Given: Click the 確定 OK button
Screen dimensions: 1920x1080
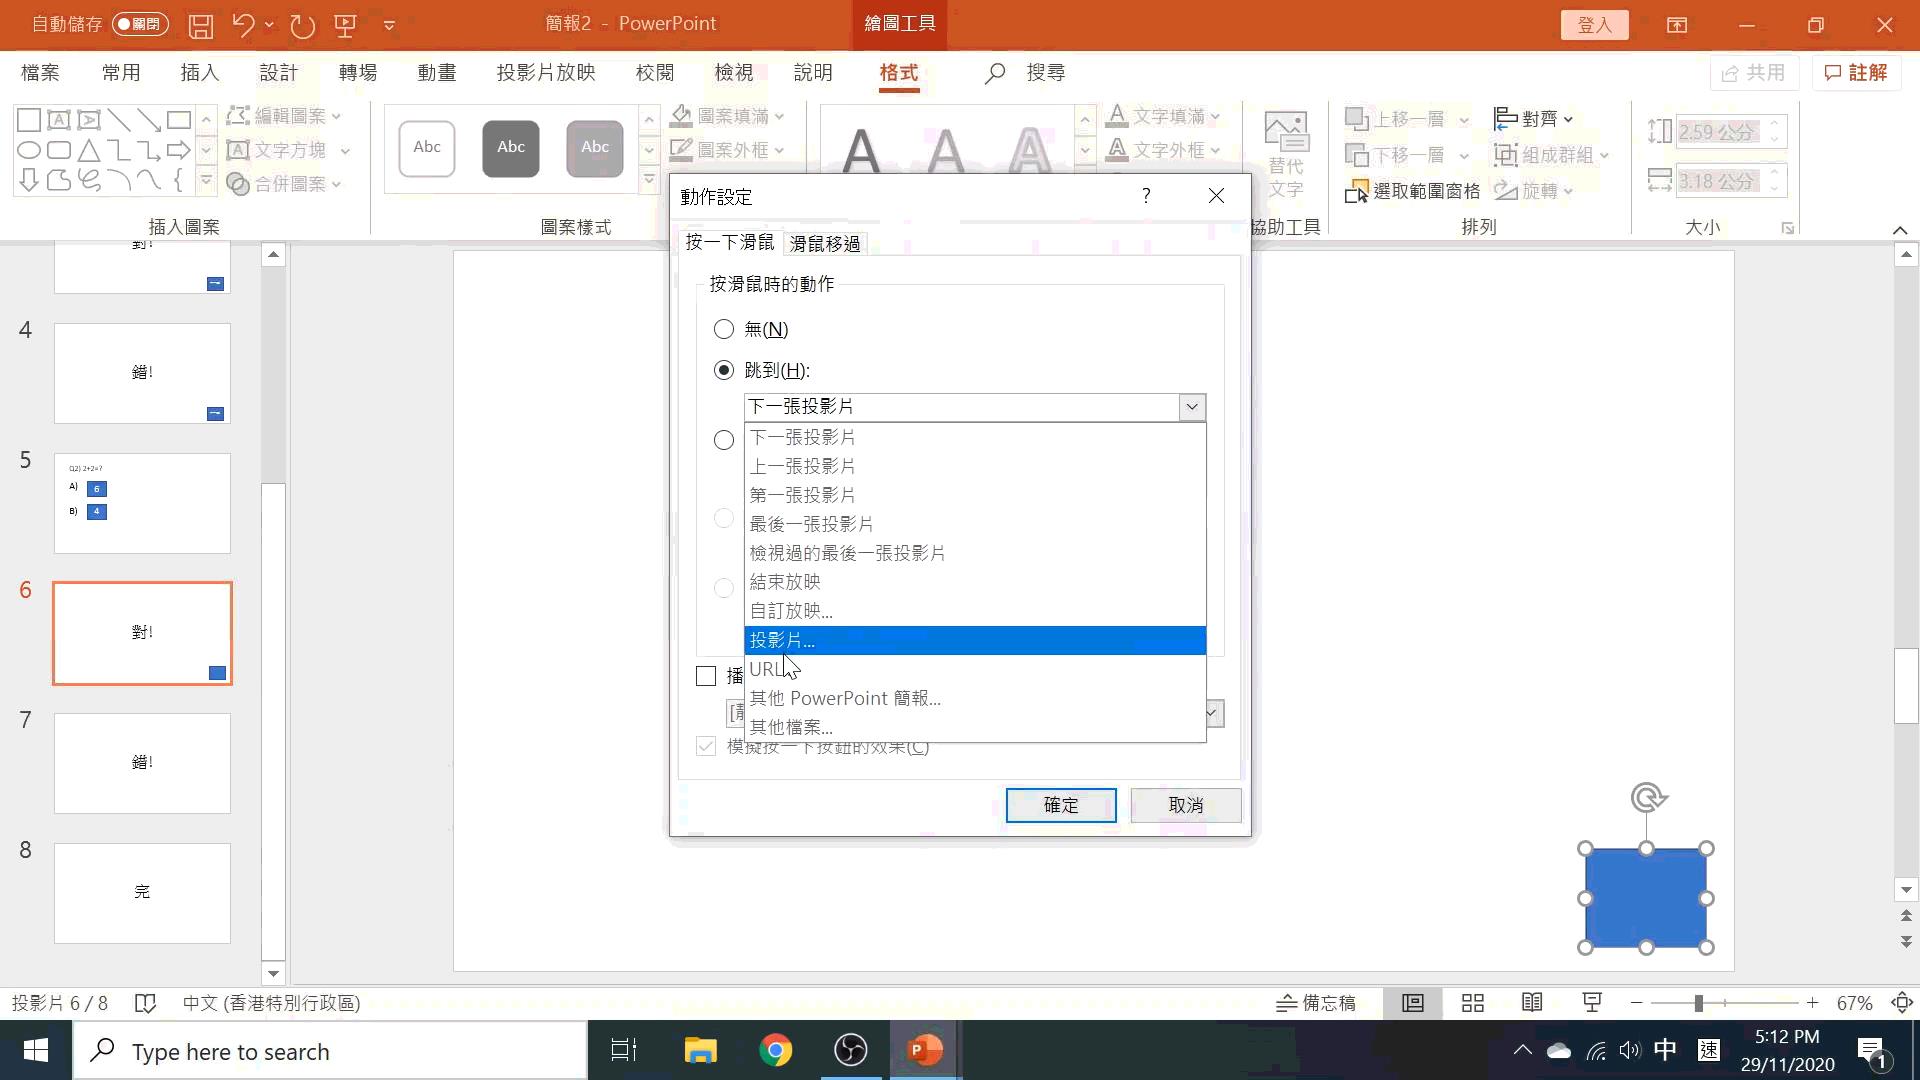Looking at the screenshot, I should (1060, 805).
